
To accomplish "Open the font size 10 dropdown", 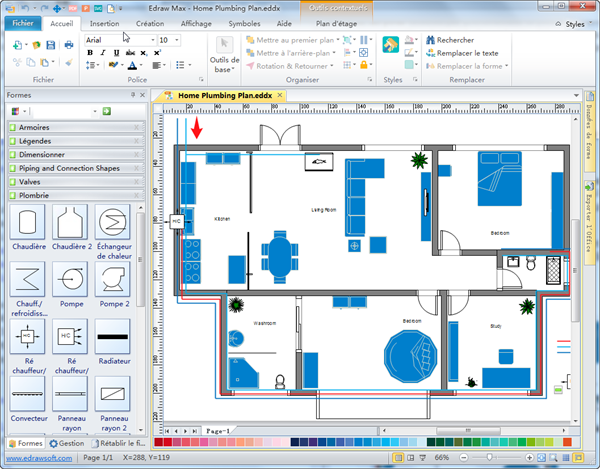I will [177, 40].
